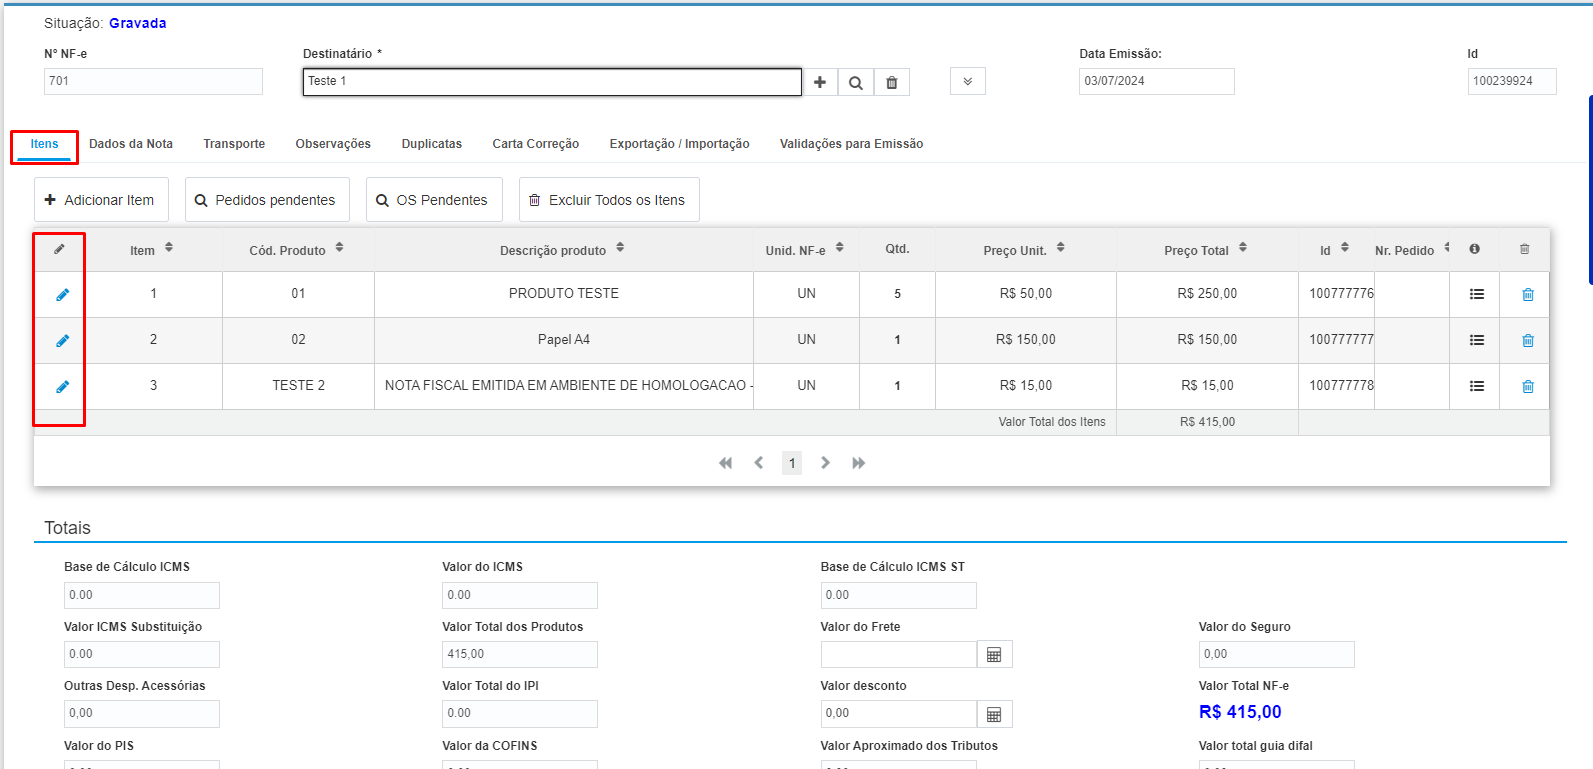1593x769 pixels.
Task: Switch to Dados da Nota tab
Action: pos(131,144)
